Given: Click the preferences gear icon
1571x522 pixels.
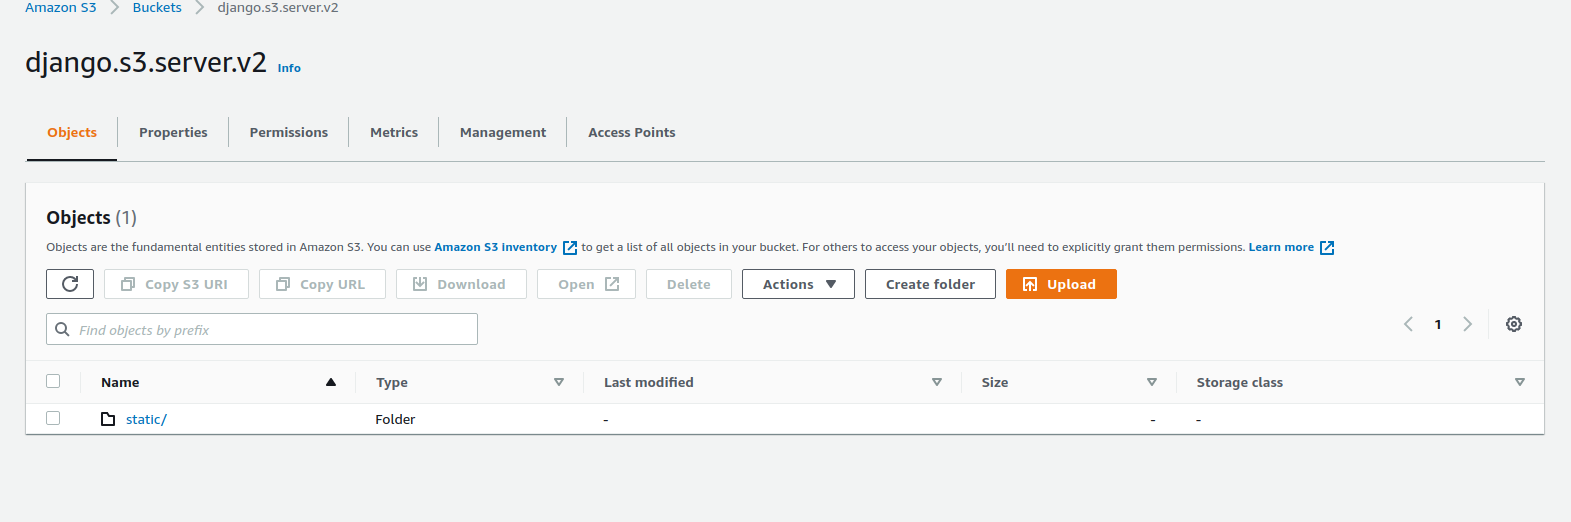Looking at the screenshot, I should (x=1514, y=324).
